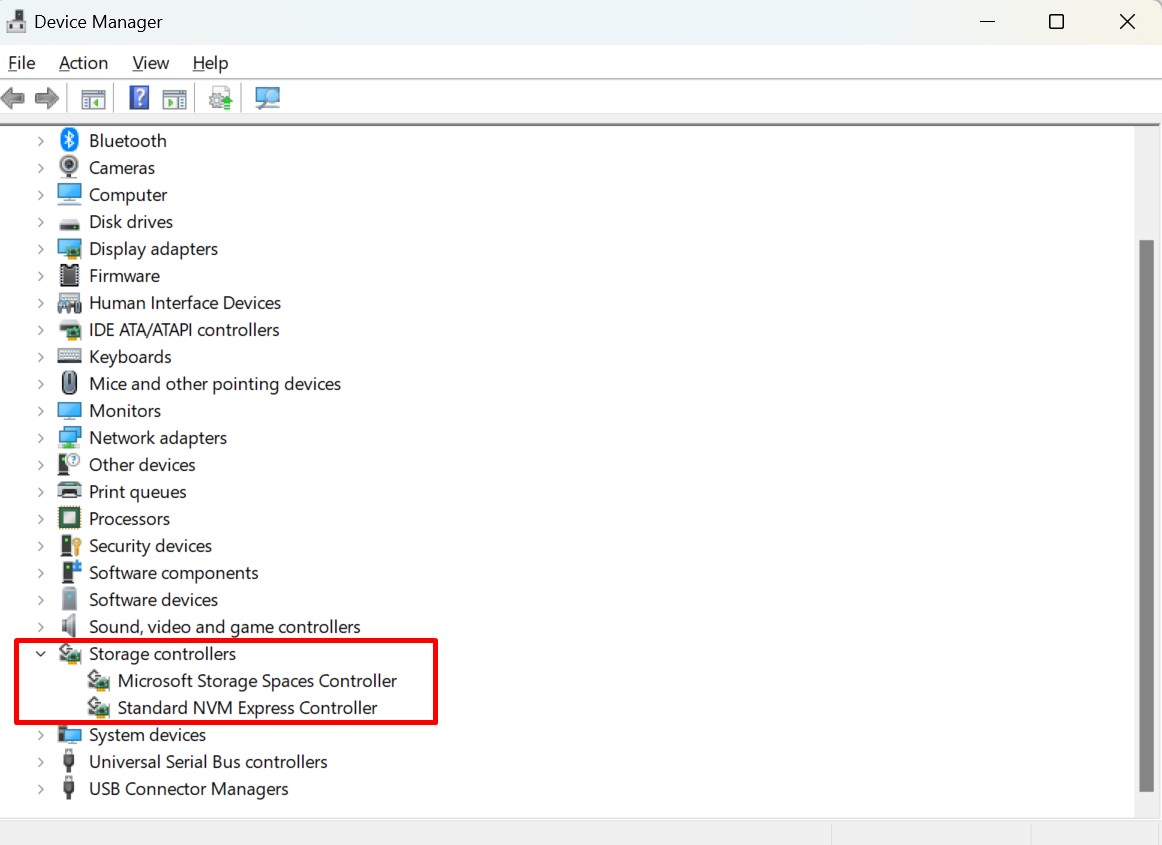This screenshot has height=845, width=1162.
Task: Click the Disk drives icon
Action: [x=70, y=223]
